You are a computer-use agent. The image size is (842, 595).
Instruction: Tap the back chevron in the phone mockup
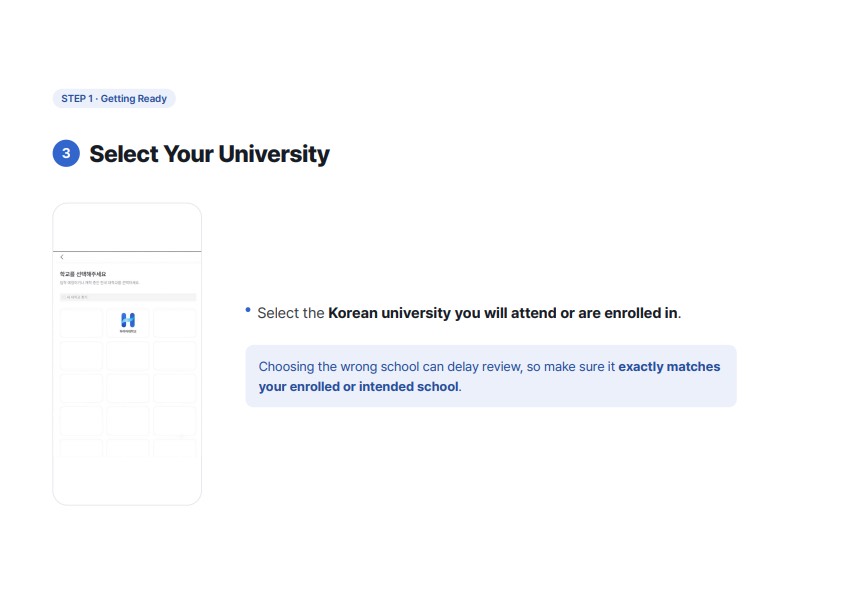[62, 257]
